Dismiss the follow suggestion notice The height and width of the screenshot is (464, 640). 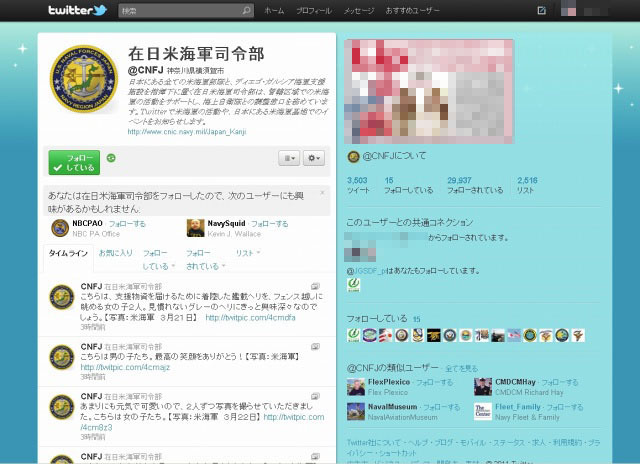pos(322,192)
